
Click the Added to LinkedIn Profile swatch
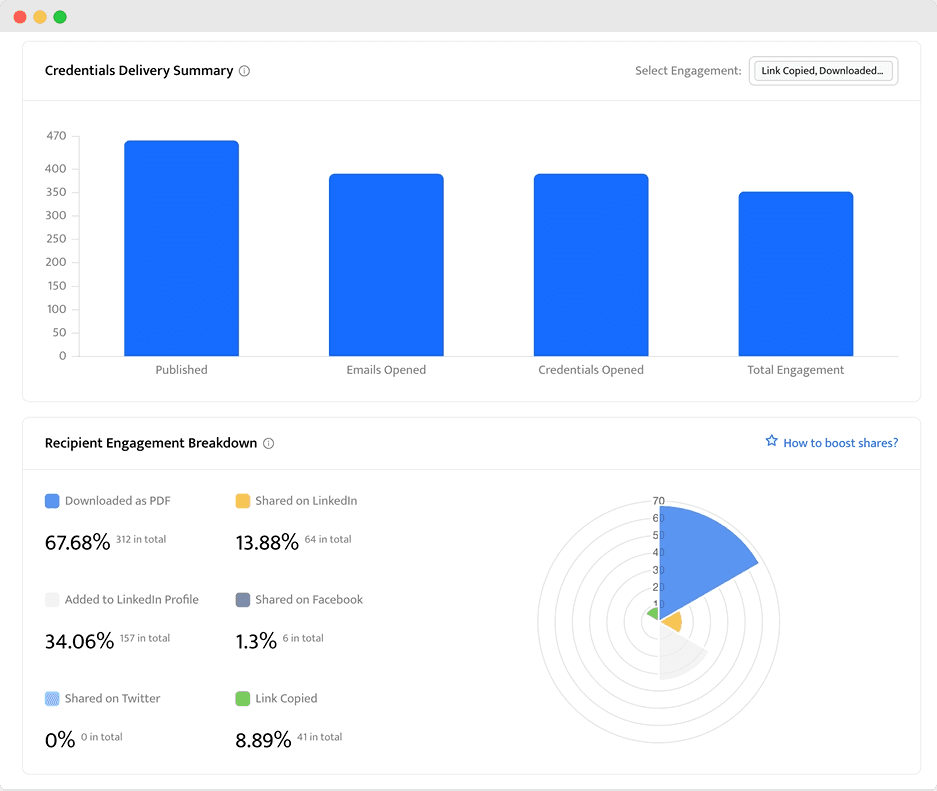click(x=52, y=600)
